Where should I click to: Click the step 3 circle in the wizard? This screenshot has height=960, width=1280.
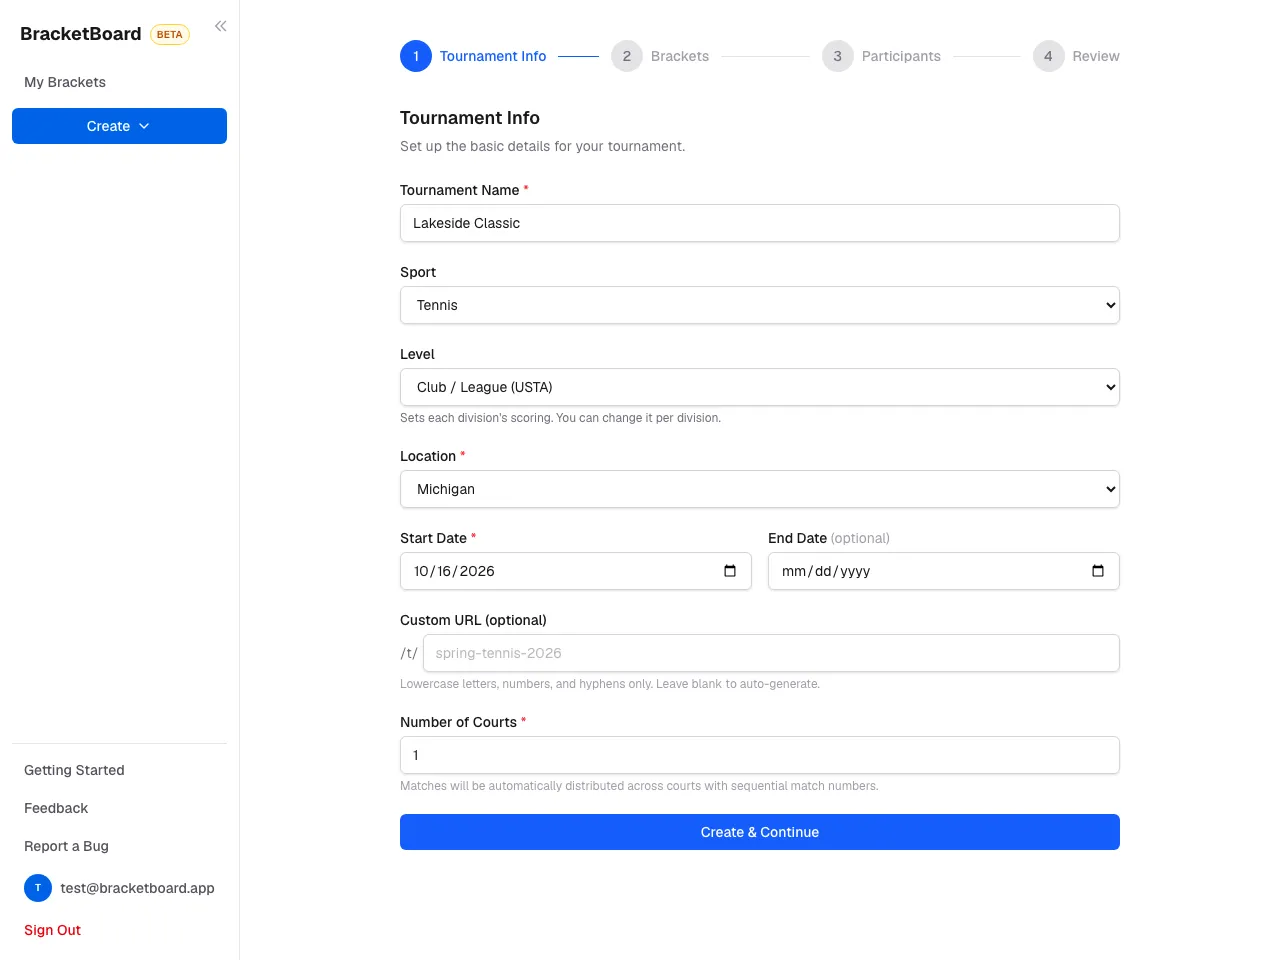click(838, 56)
